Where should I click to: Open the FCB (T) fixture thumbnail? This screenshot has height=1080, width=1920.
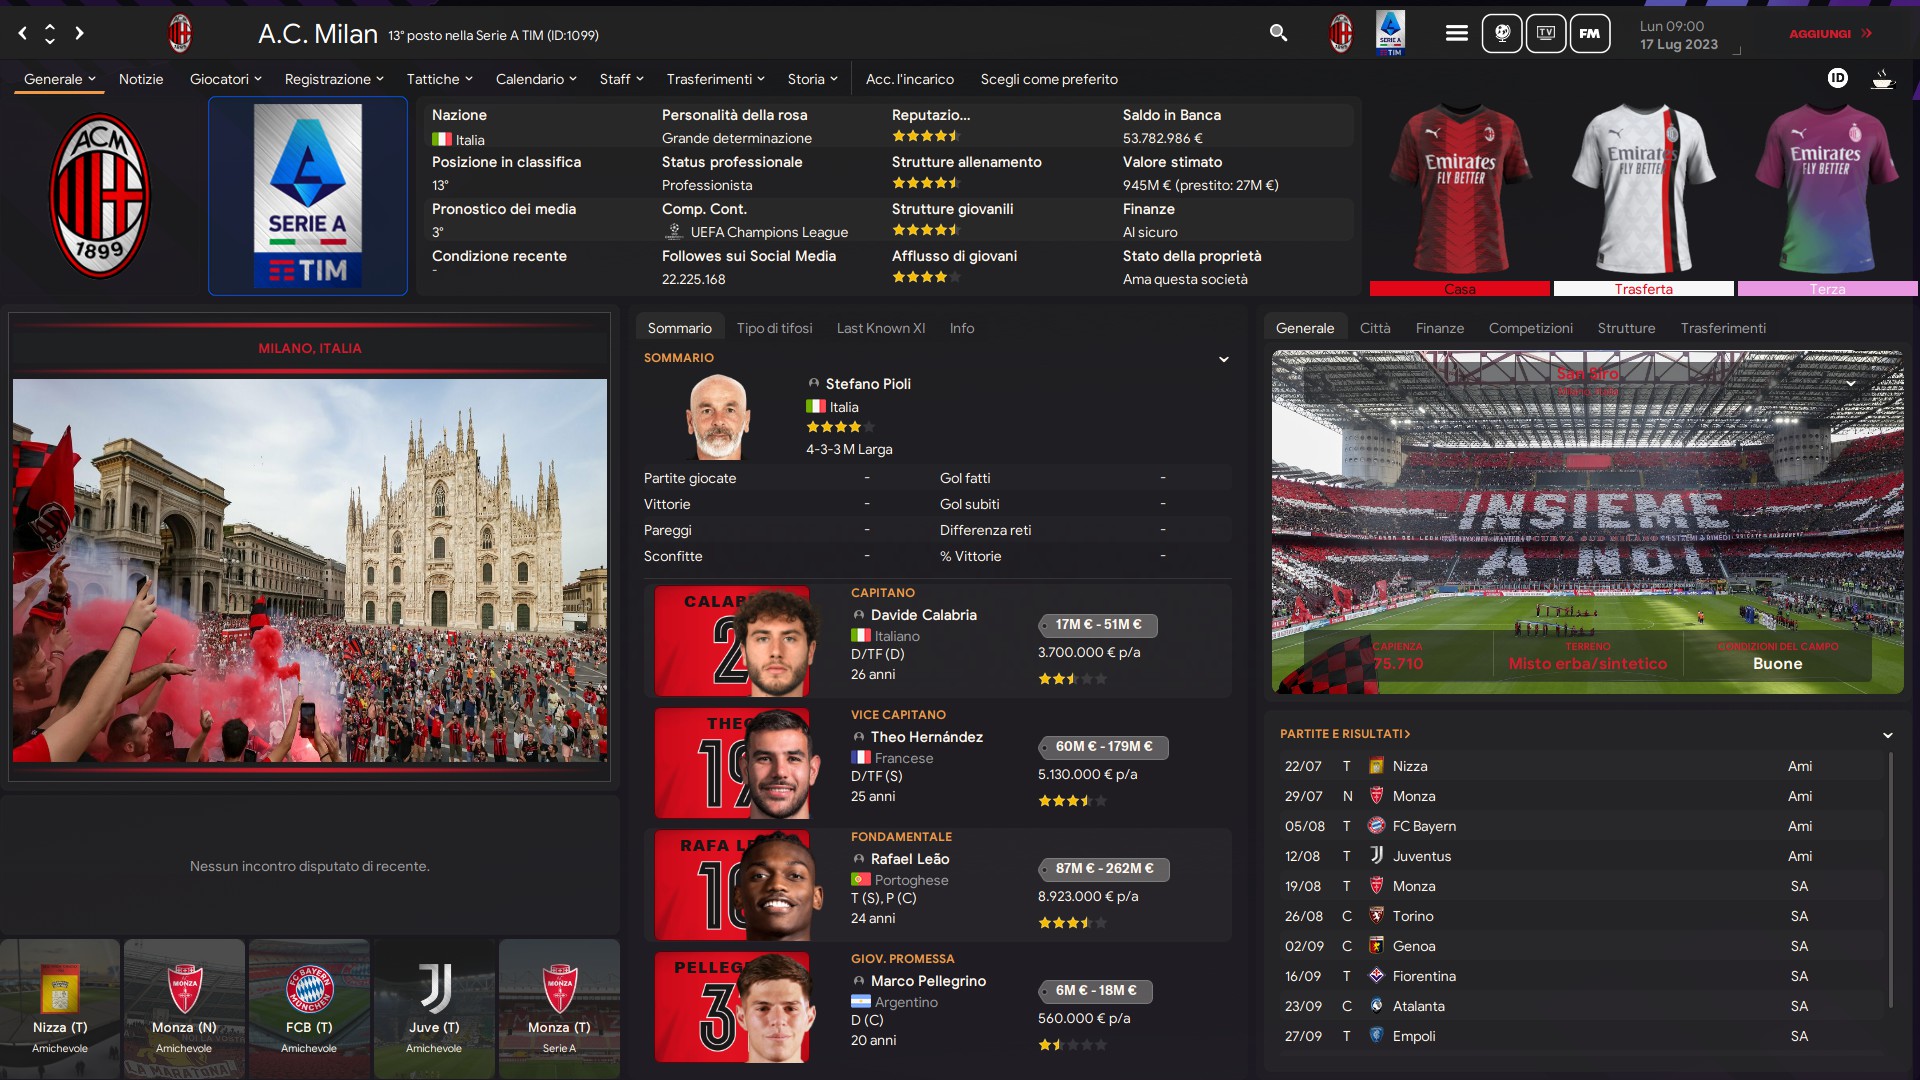(309, 1008)
